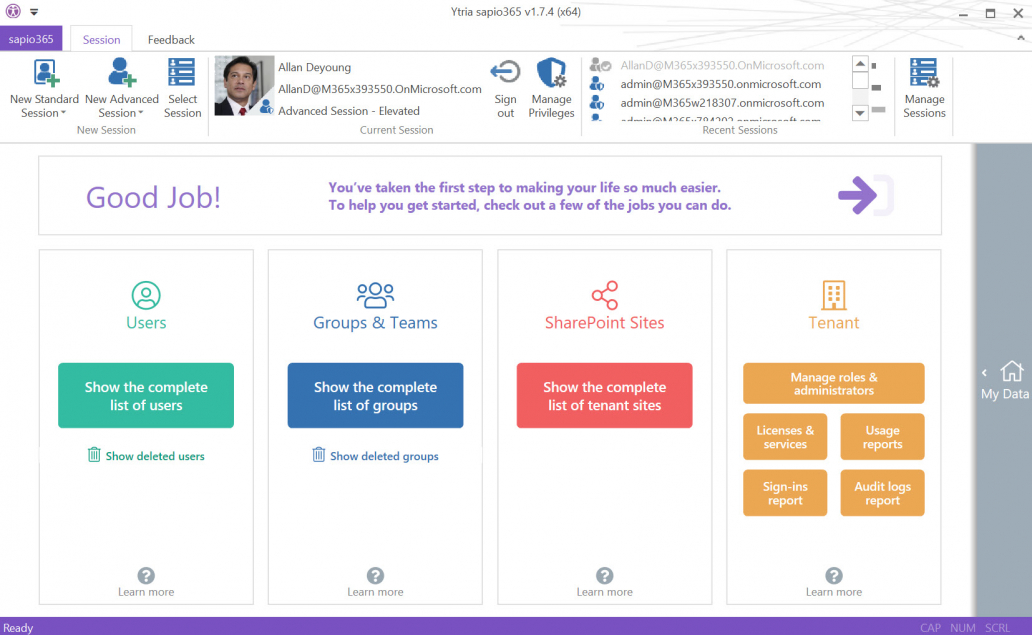Screen dimensions: 1032x635
Task: Expand the New Standard Session dropdown arrow
Action: (63, 113)
